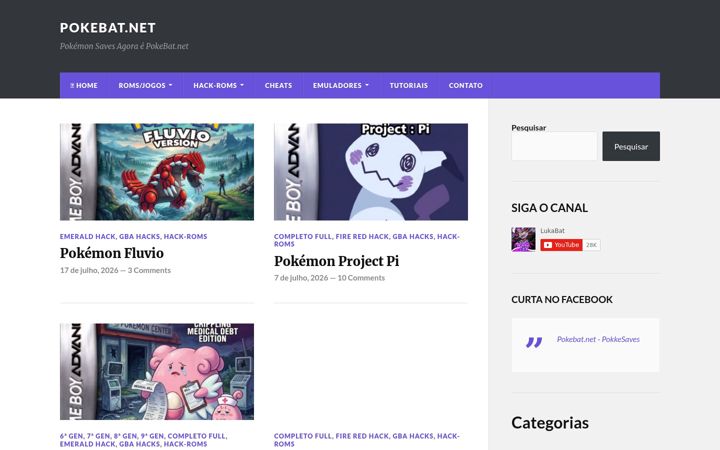Open the Medical Debt Edition Blissey thumbnail

pyautogui.click(x=157, y=371)
